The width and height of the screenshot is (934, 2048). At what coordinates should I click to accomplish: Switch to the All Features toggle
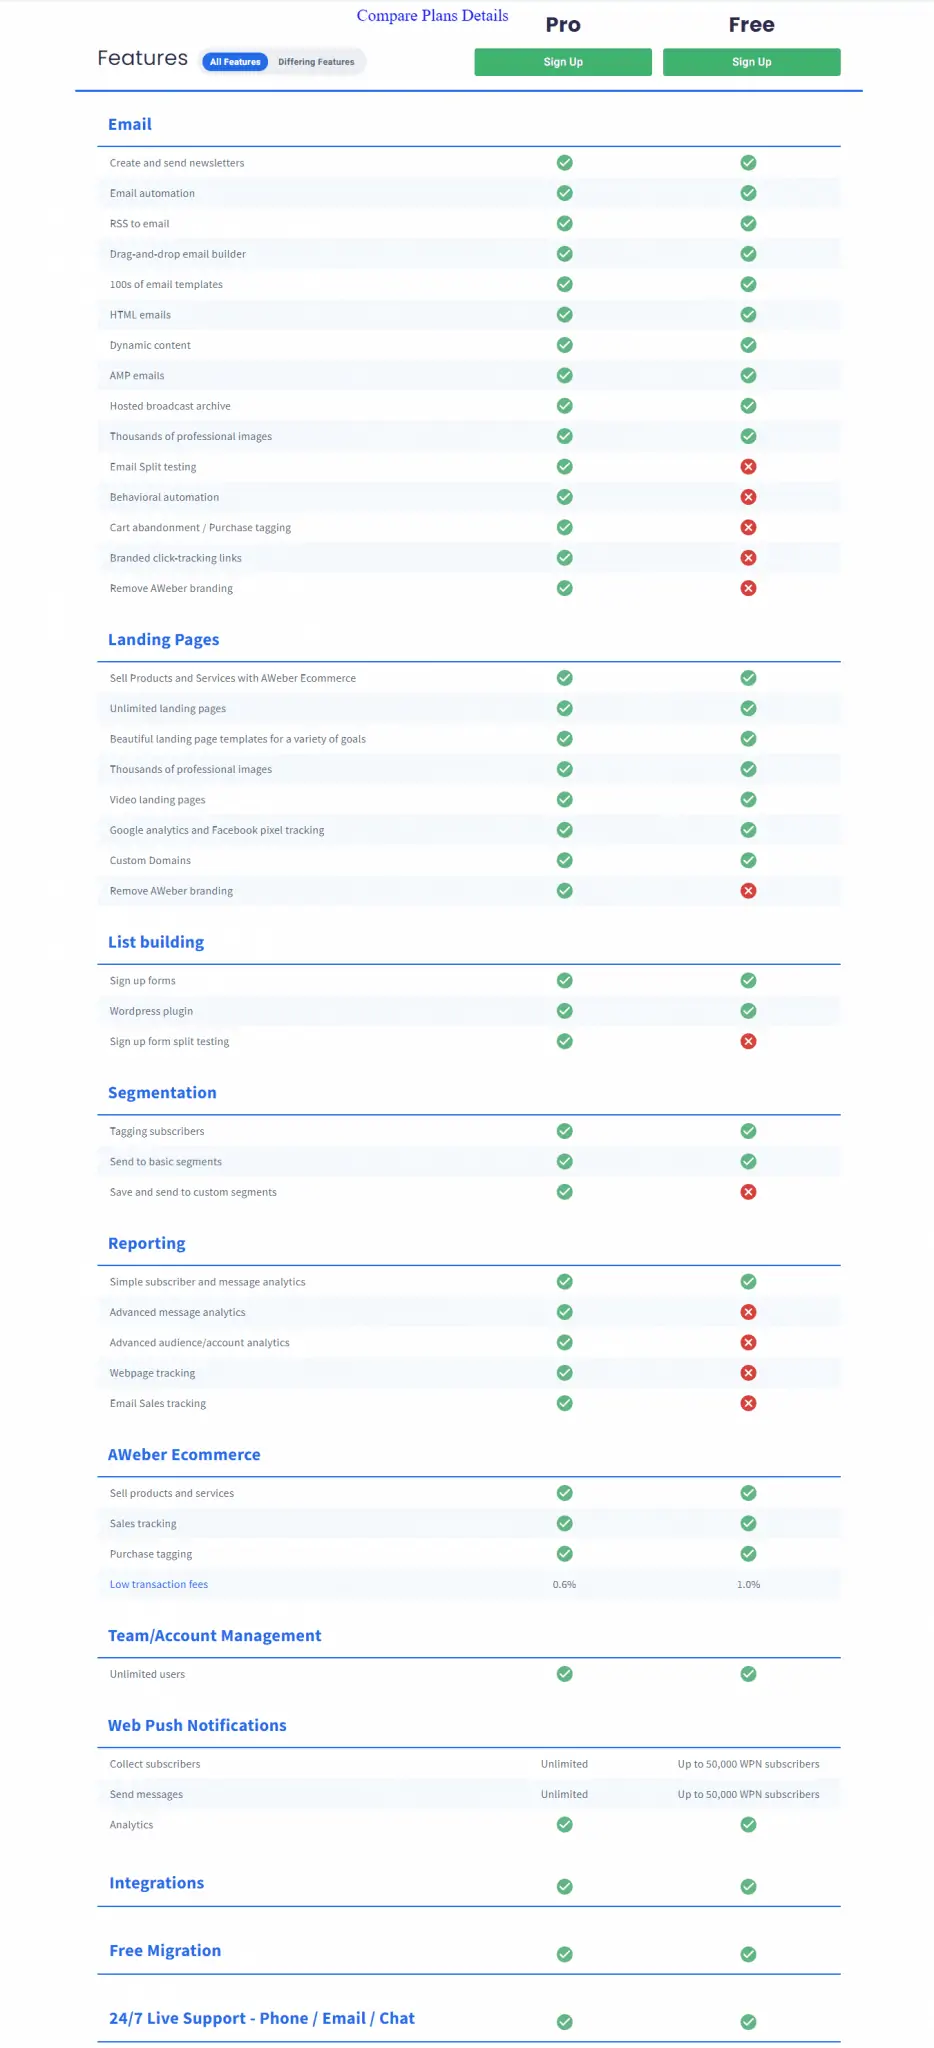pos(235,62)
